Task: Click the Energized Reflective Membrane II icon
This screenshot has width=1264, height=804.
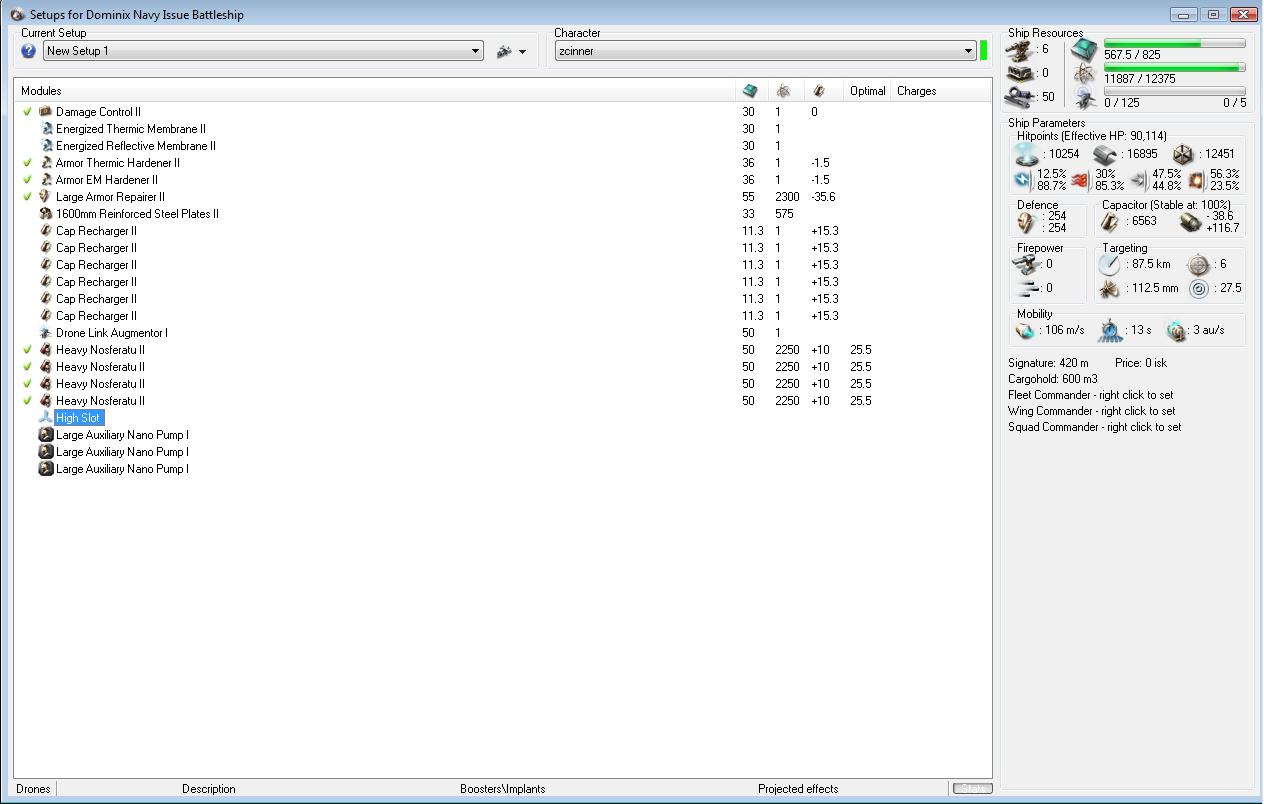Action: (x=45, y=146)
